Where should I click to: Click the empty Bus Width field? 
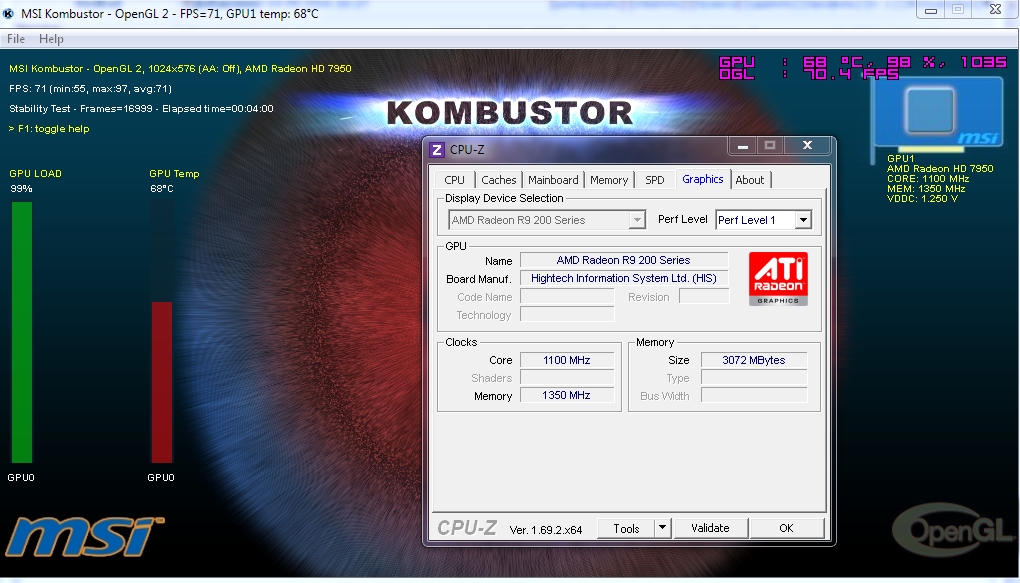(x=753, y=395)
